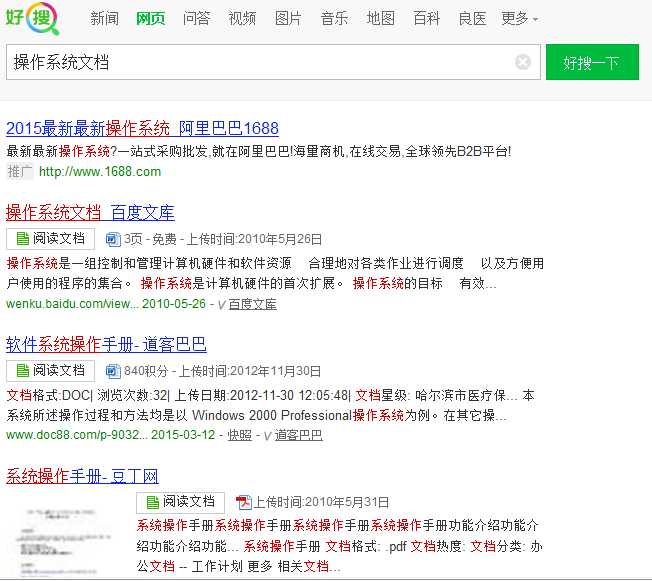Viewport: 652px width, 581px height.
Task: Select the 良医 tab
Action: click(472, 19)
